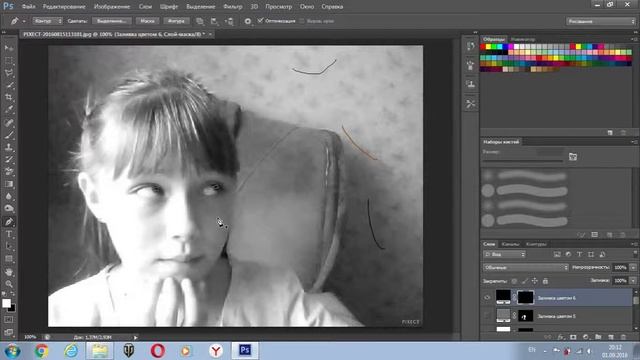
Task: Click the Выделение button in options bar
Action: (x=111, y=21)
